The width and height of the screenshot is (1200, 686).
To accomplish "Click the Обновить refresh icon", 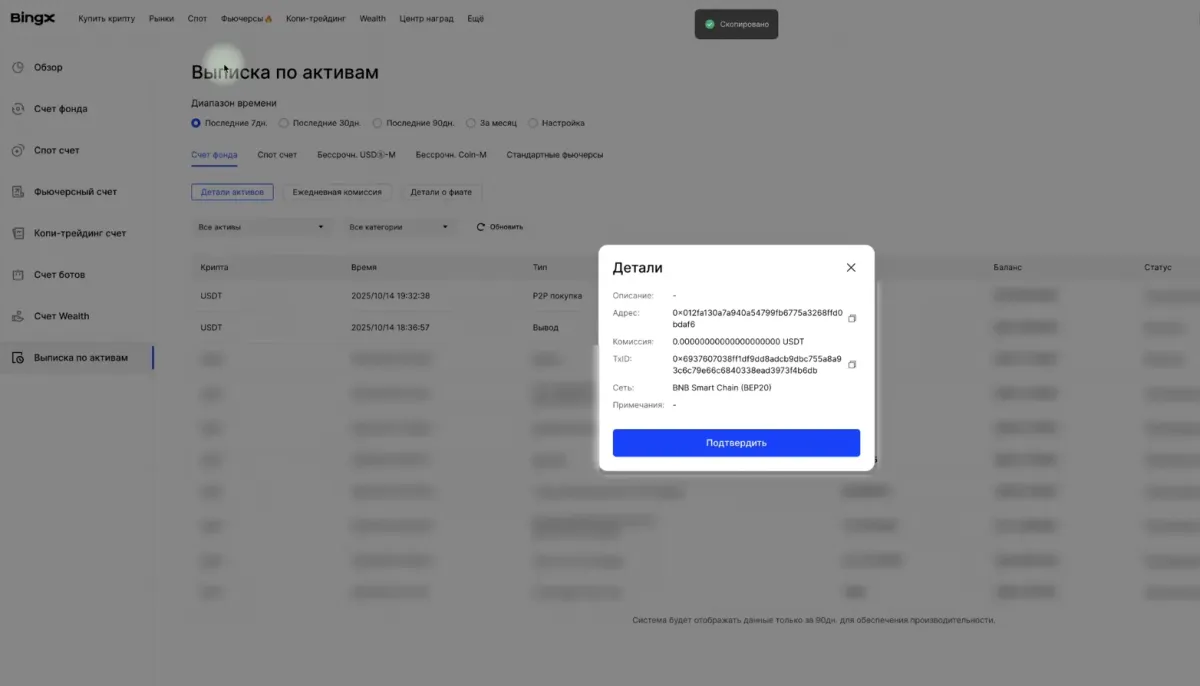I will 481,226.
